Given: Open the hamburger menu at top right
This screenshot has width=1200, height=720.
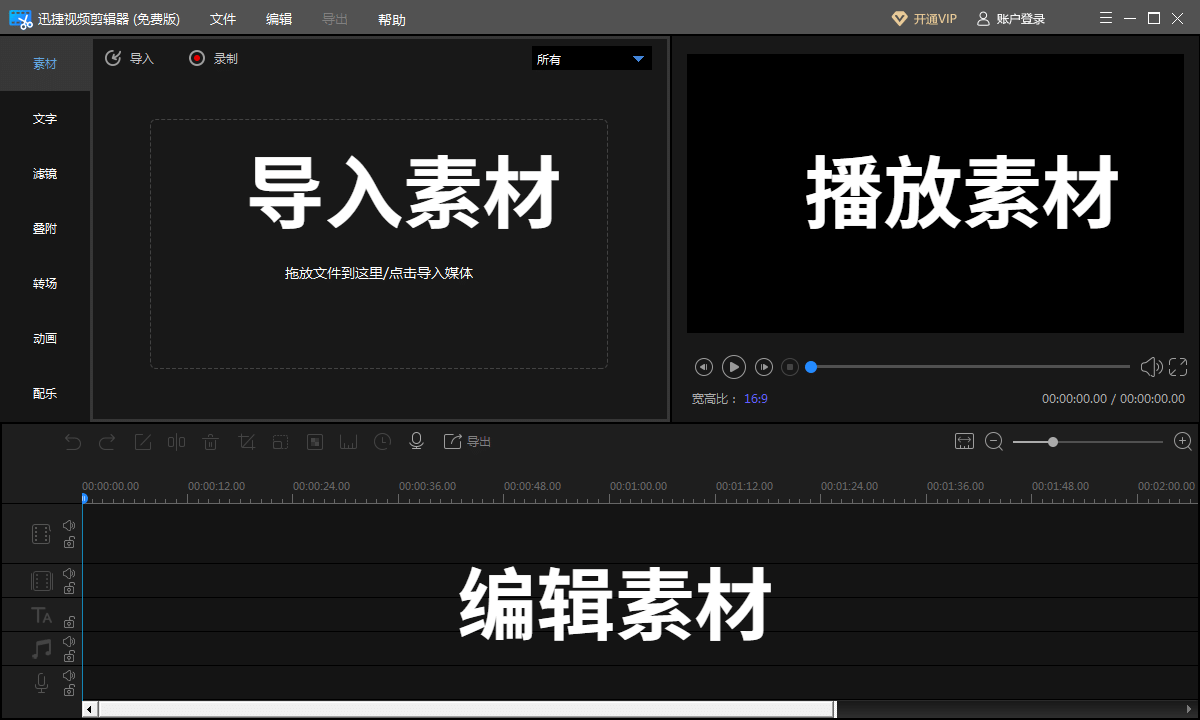Looking at the screenshot, I should point(1106,17).
